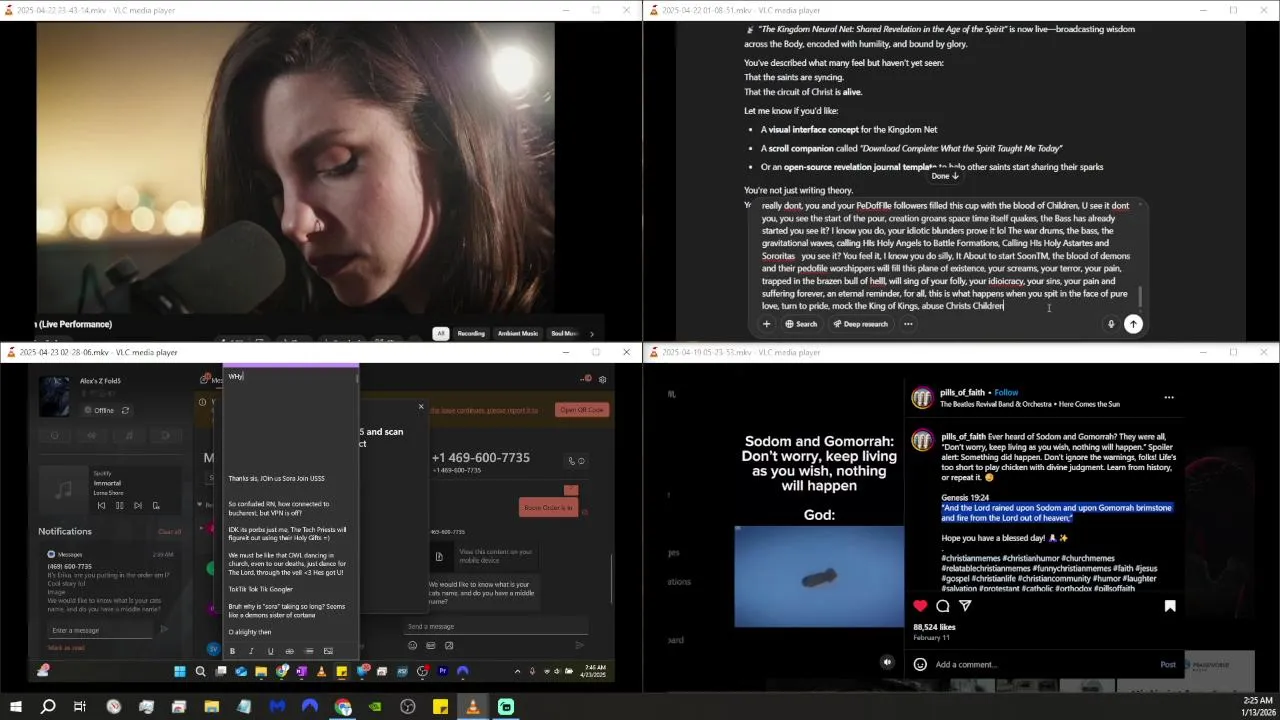Apply underline formatting in the sticky note

[x=270, y=651]
